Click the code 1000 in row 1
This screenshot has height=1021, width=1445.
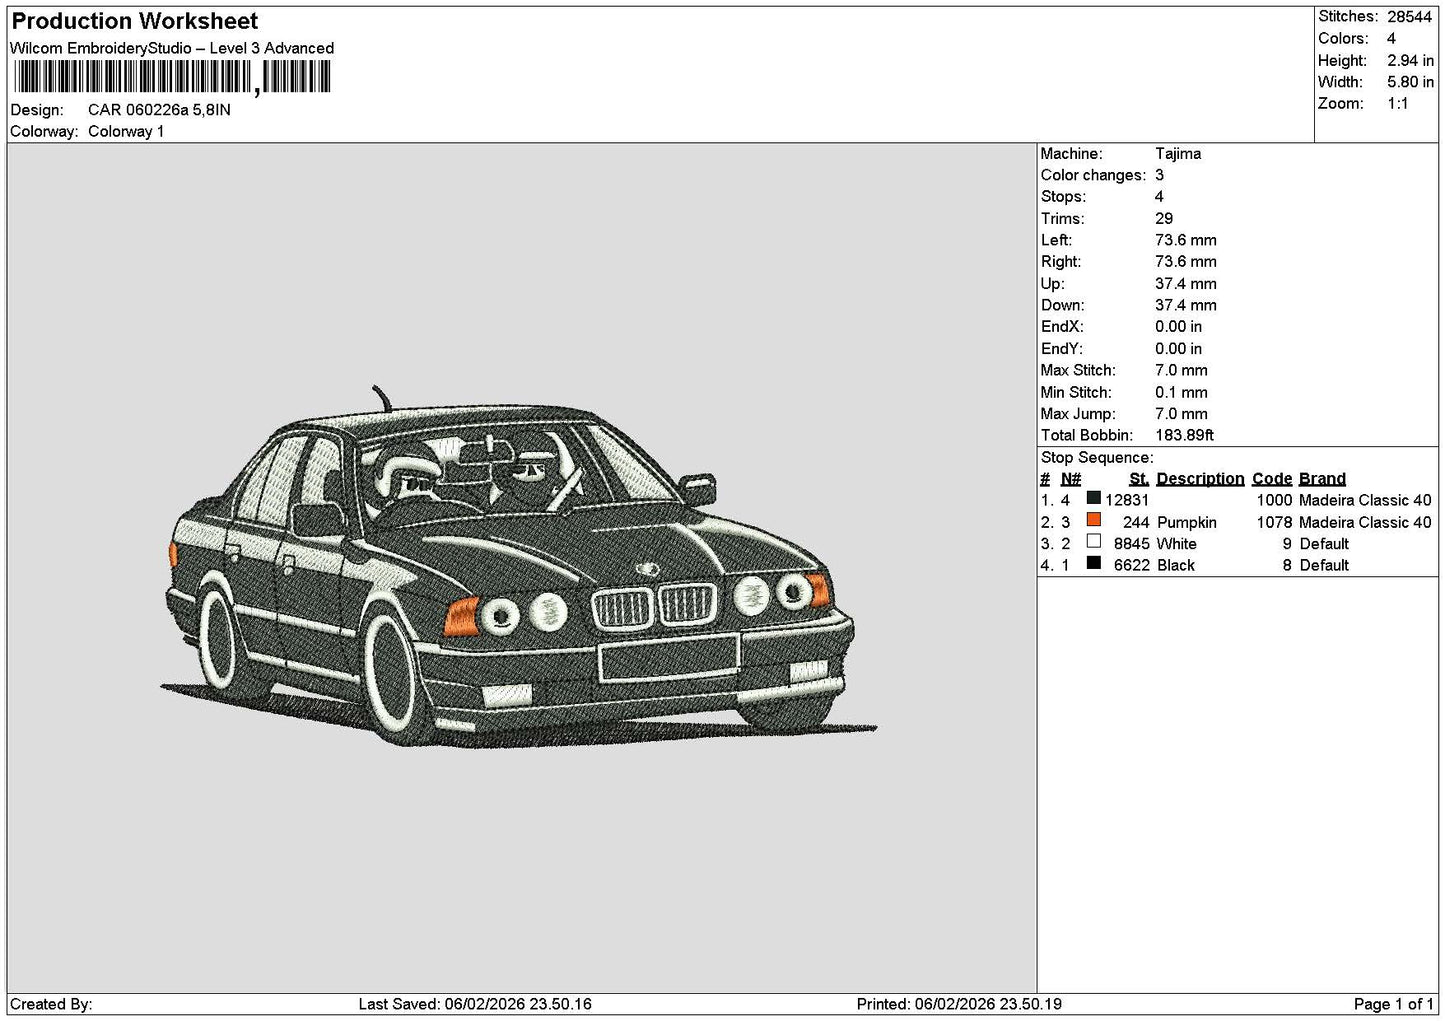click(1275, 500)
